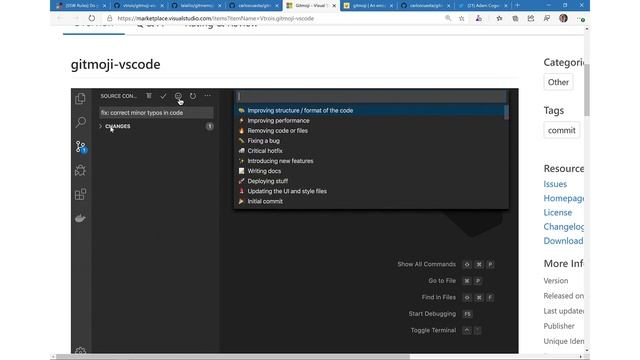Select the Source Control branch icon
Viewport: 640px width, 360px height.
(81, 147)
